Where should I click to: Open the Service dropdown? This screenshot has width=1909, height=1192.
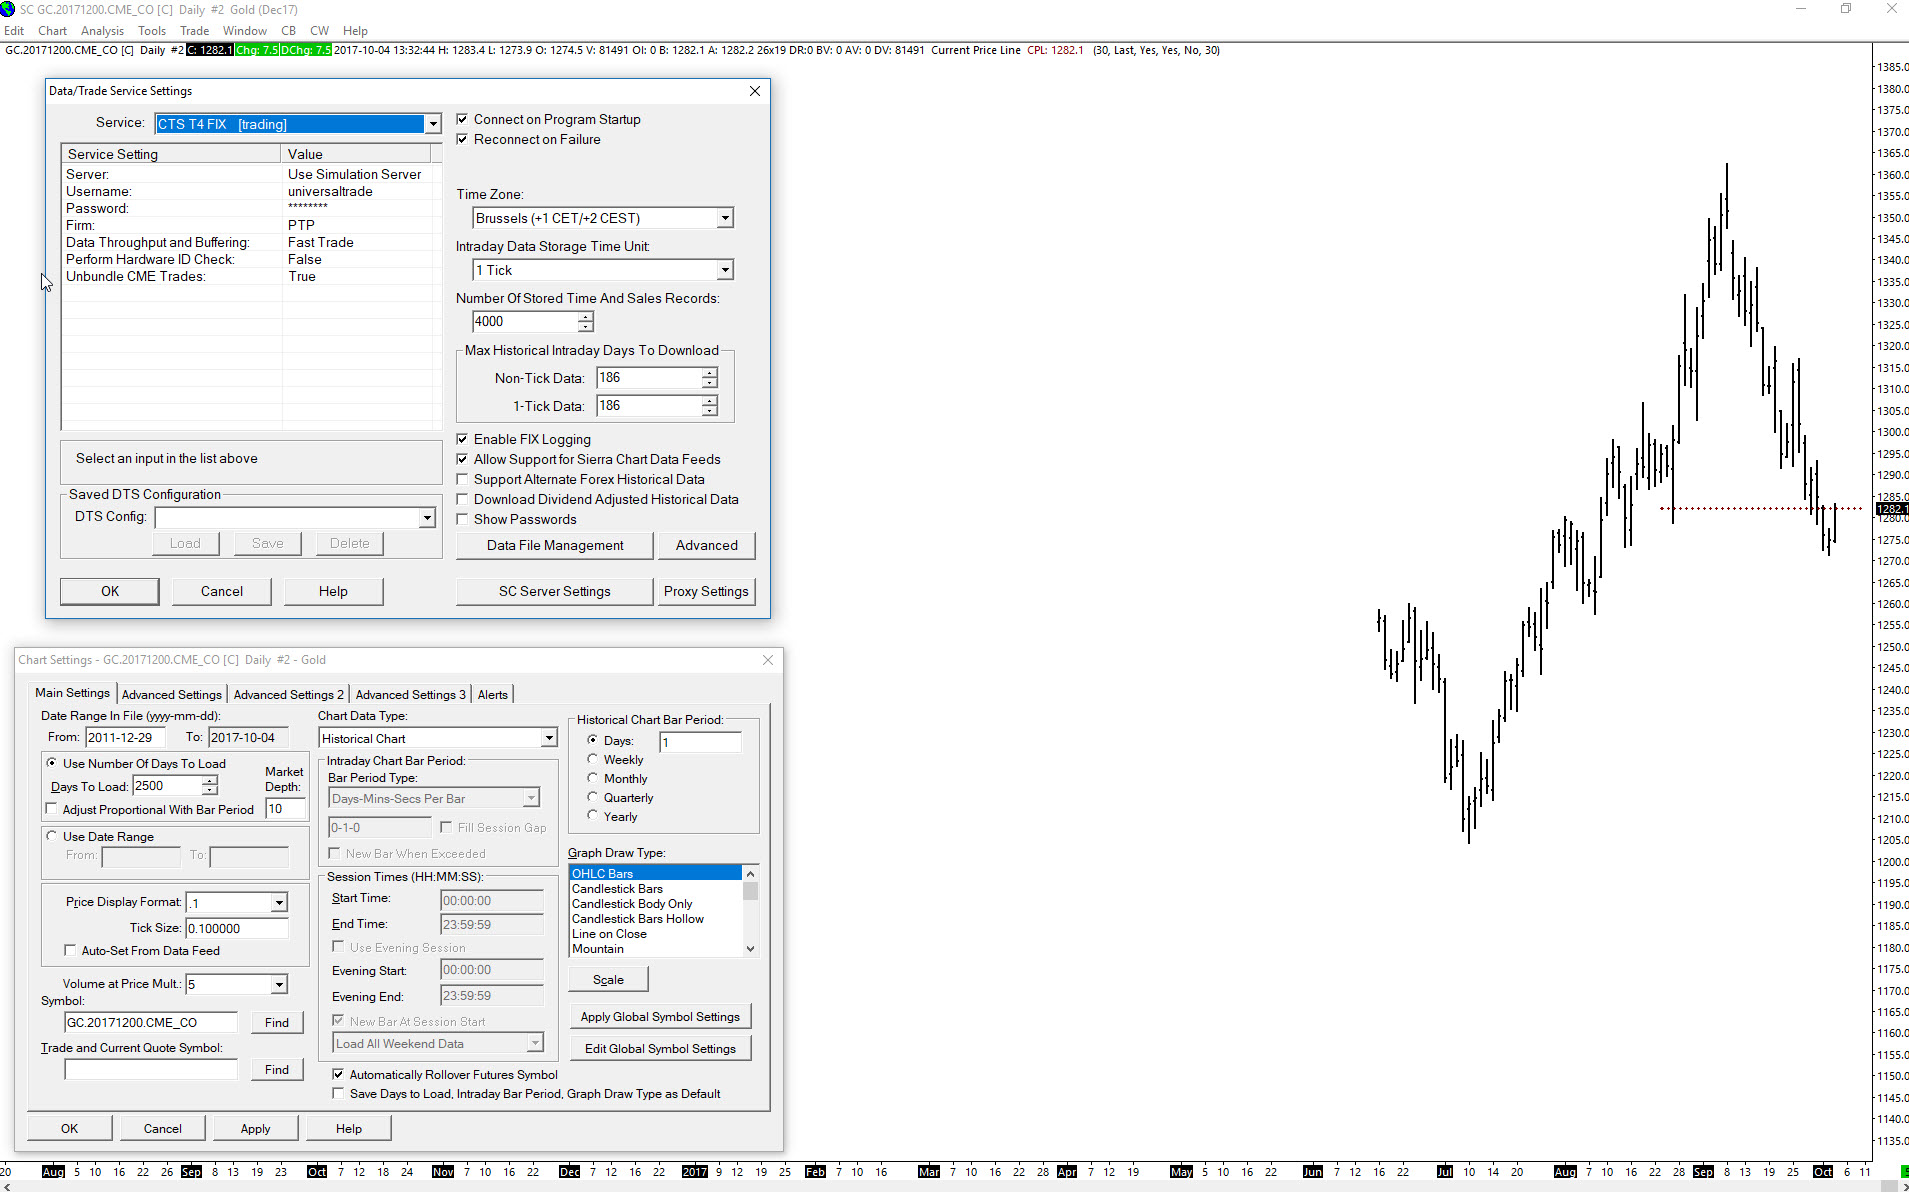(x=433, y=124)
